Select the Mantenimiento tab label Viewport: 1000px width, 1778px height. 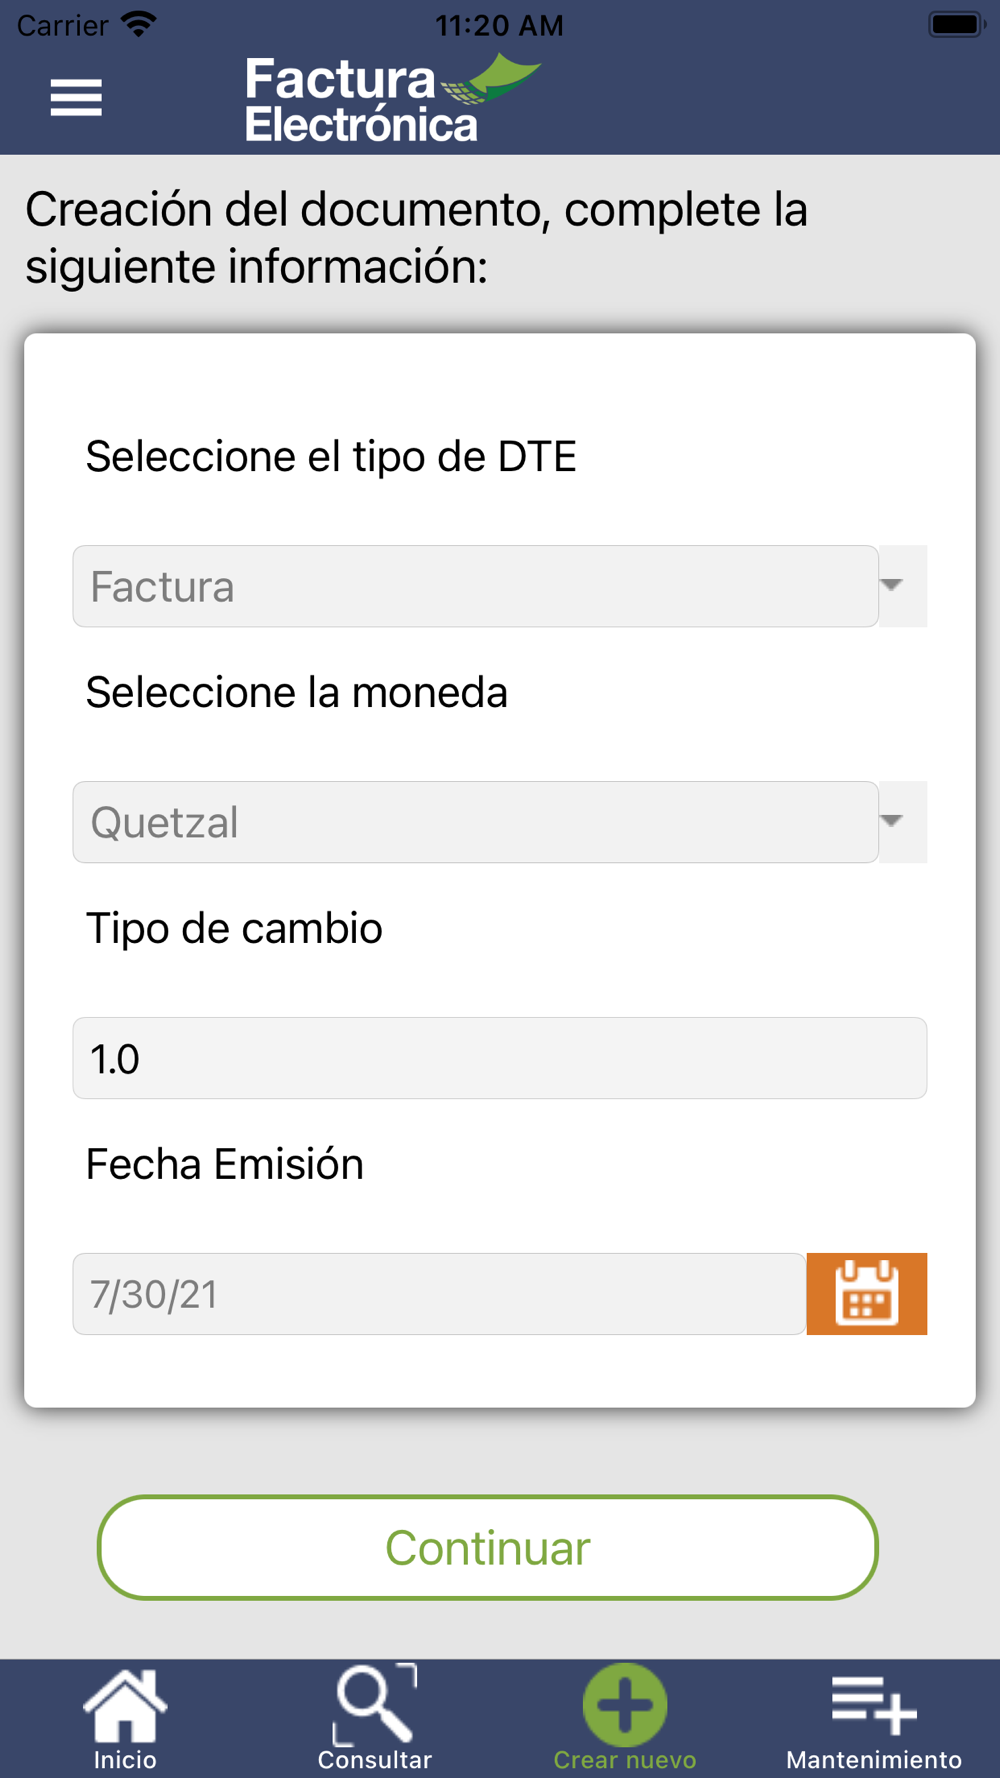873,1760
